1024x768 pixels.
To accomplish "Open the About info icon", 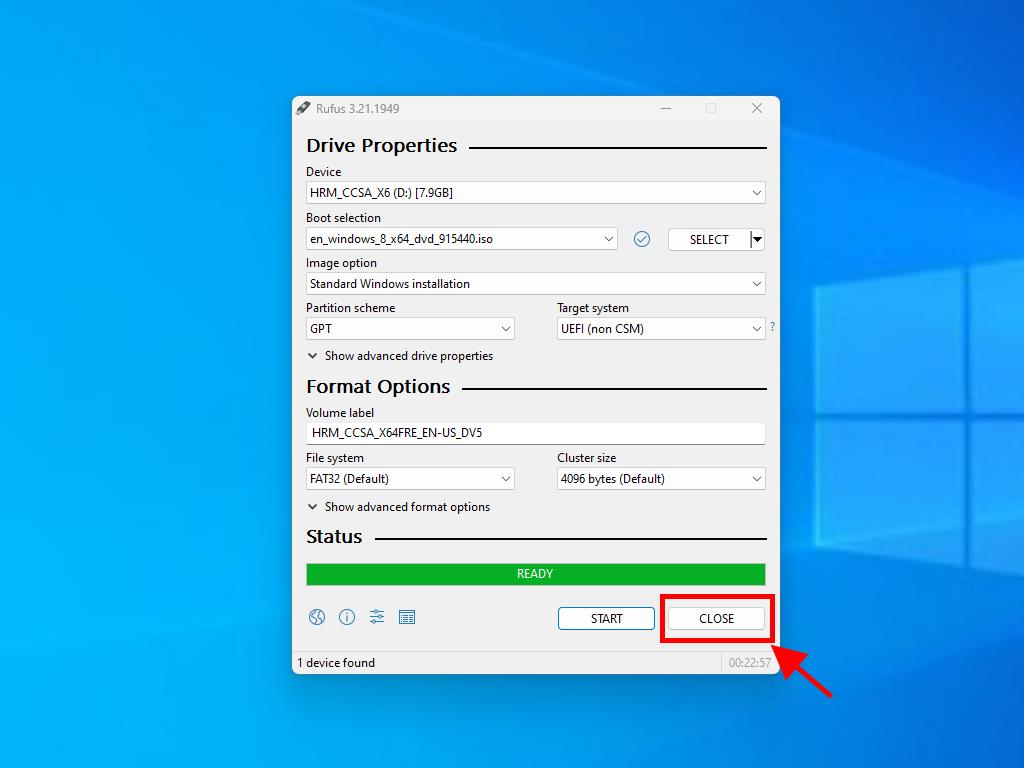I will [347, 617].
